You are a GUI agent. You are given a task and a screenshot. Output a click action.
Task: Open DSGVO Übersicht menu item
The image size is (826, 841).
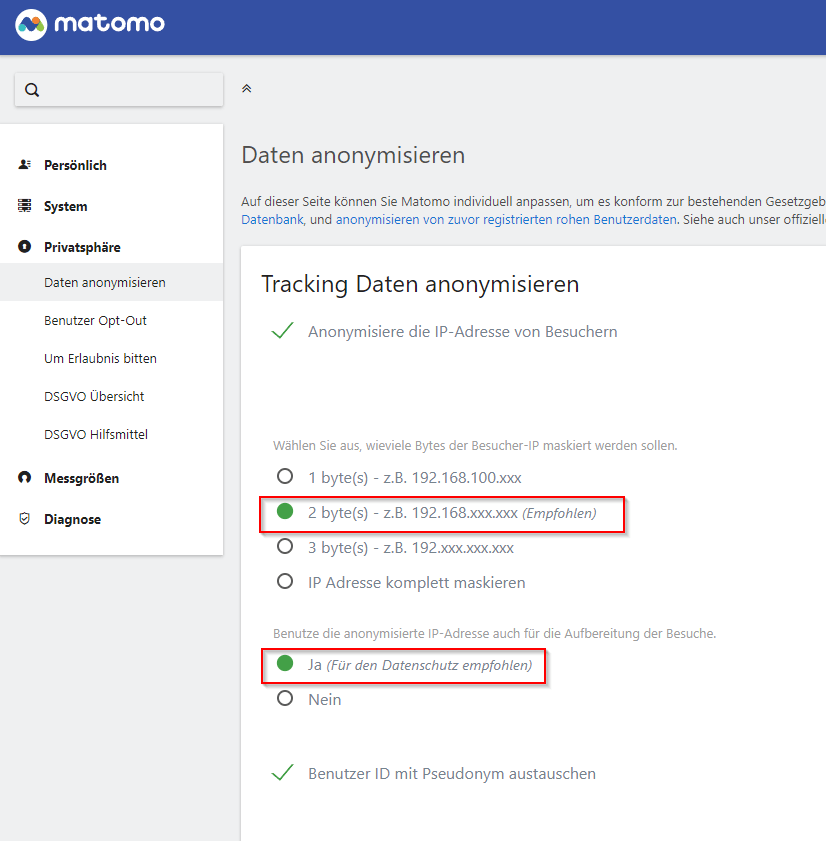point(94,397)
